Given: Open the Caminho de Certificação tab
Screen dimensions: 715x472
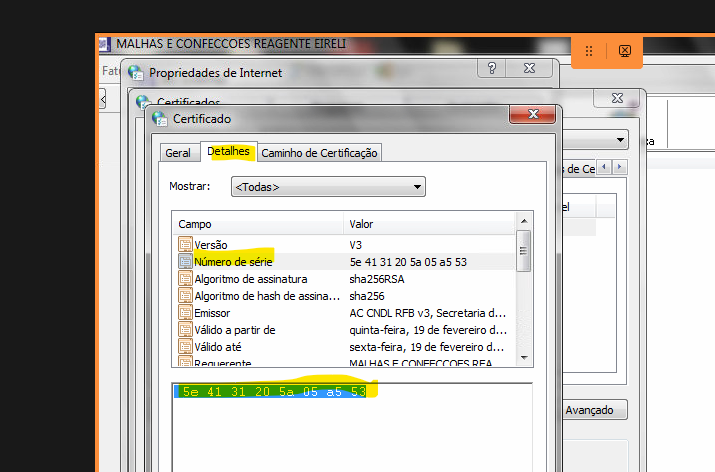Looking at the screenshot, I should click(319, 153).
